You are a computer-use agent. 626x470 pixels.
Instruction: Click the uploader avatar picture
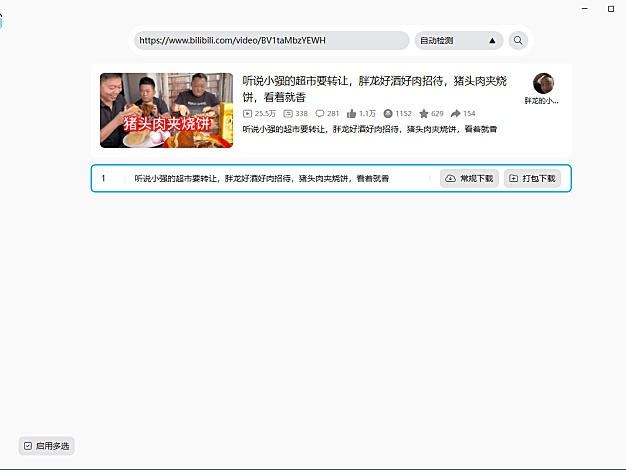pyautogui.click(x=543, y=83)
